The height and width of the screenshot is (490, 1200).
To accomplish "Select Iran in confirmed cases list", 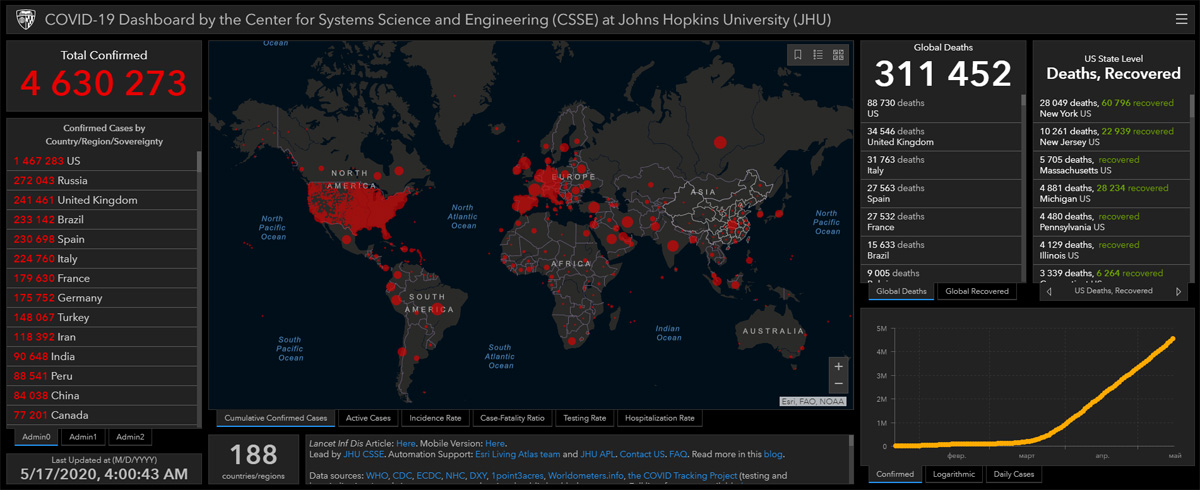I will click(103, 337).
